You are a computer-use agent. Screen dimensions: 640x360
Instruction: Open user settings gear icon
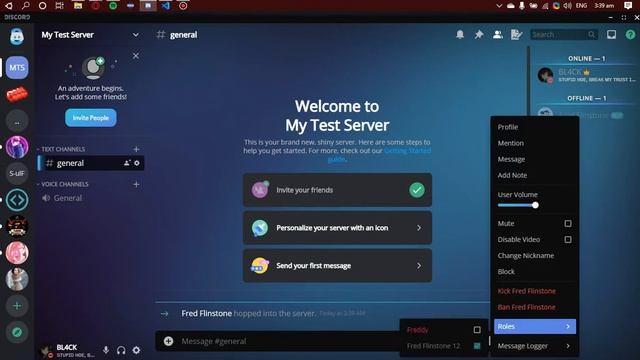[x=136, y=350]
